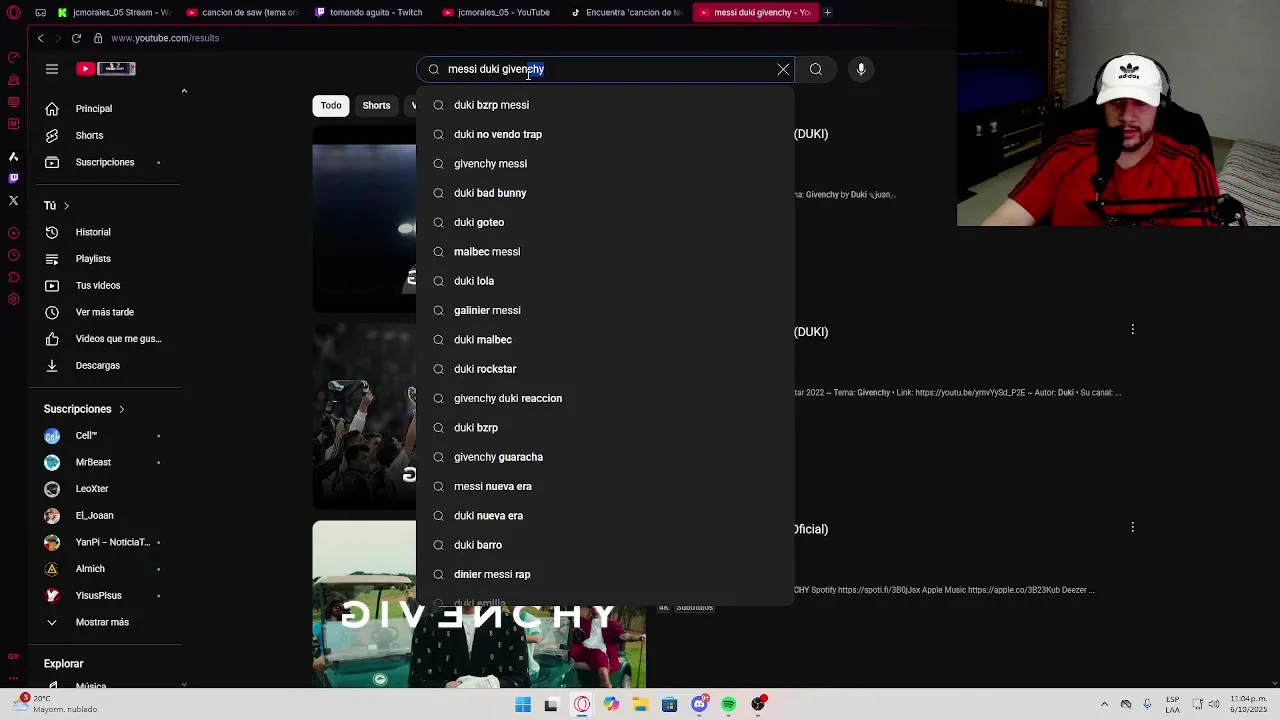Expand the Tú section

click(56, 205)
